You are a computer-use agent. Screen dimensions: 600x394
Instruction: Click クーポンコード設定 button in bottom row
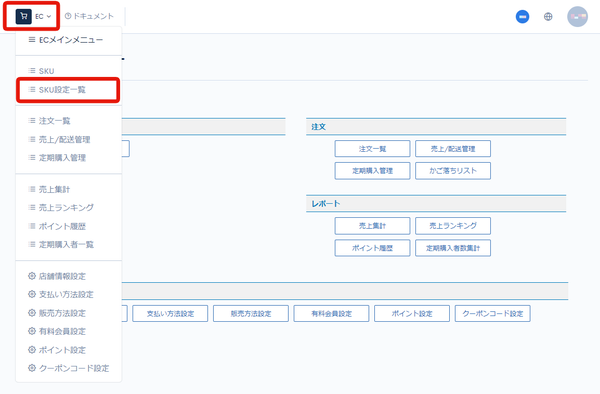(492, 314)
